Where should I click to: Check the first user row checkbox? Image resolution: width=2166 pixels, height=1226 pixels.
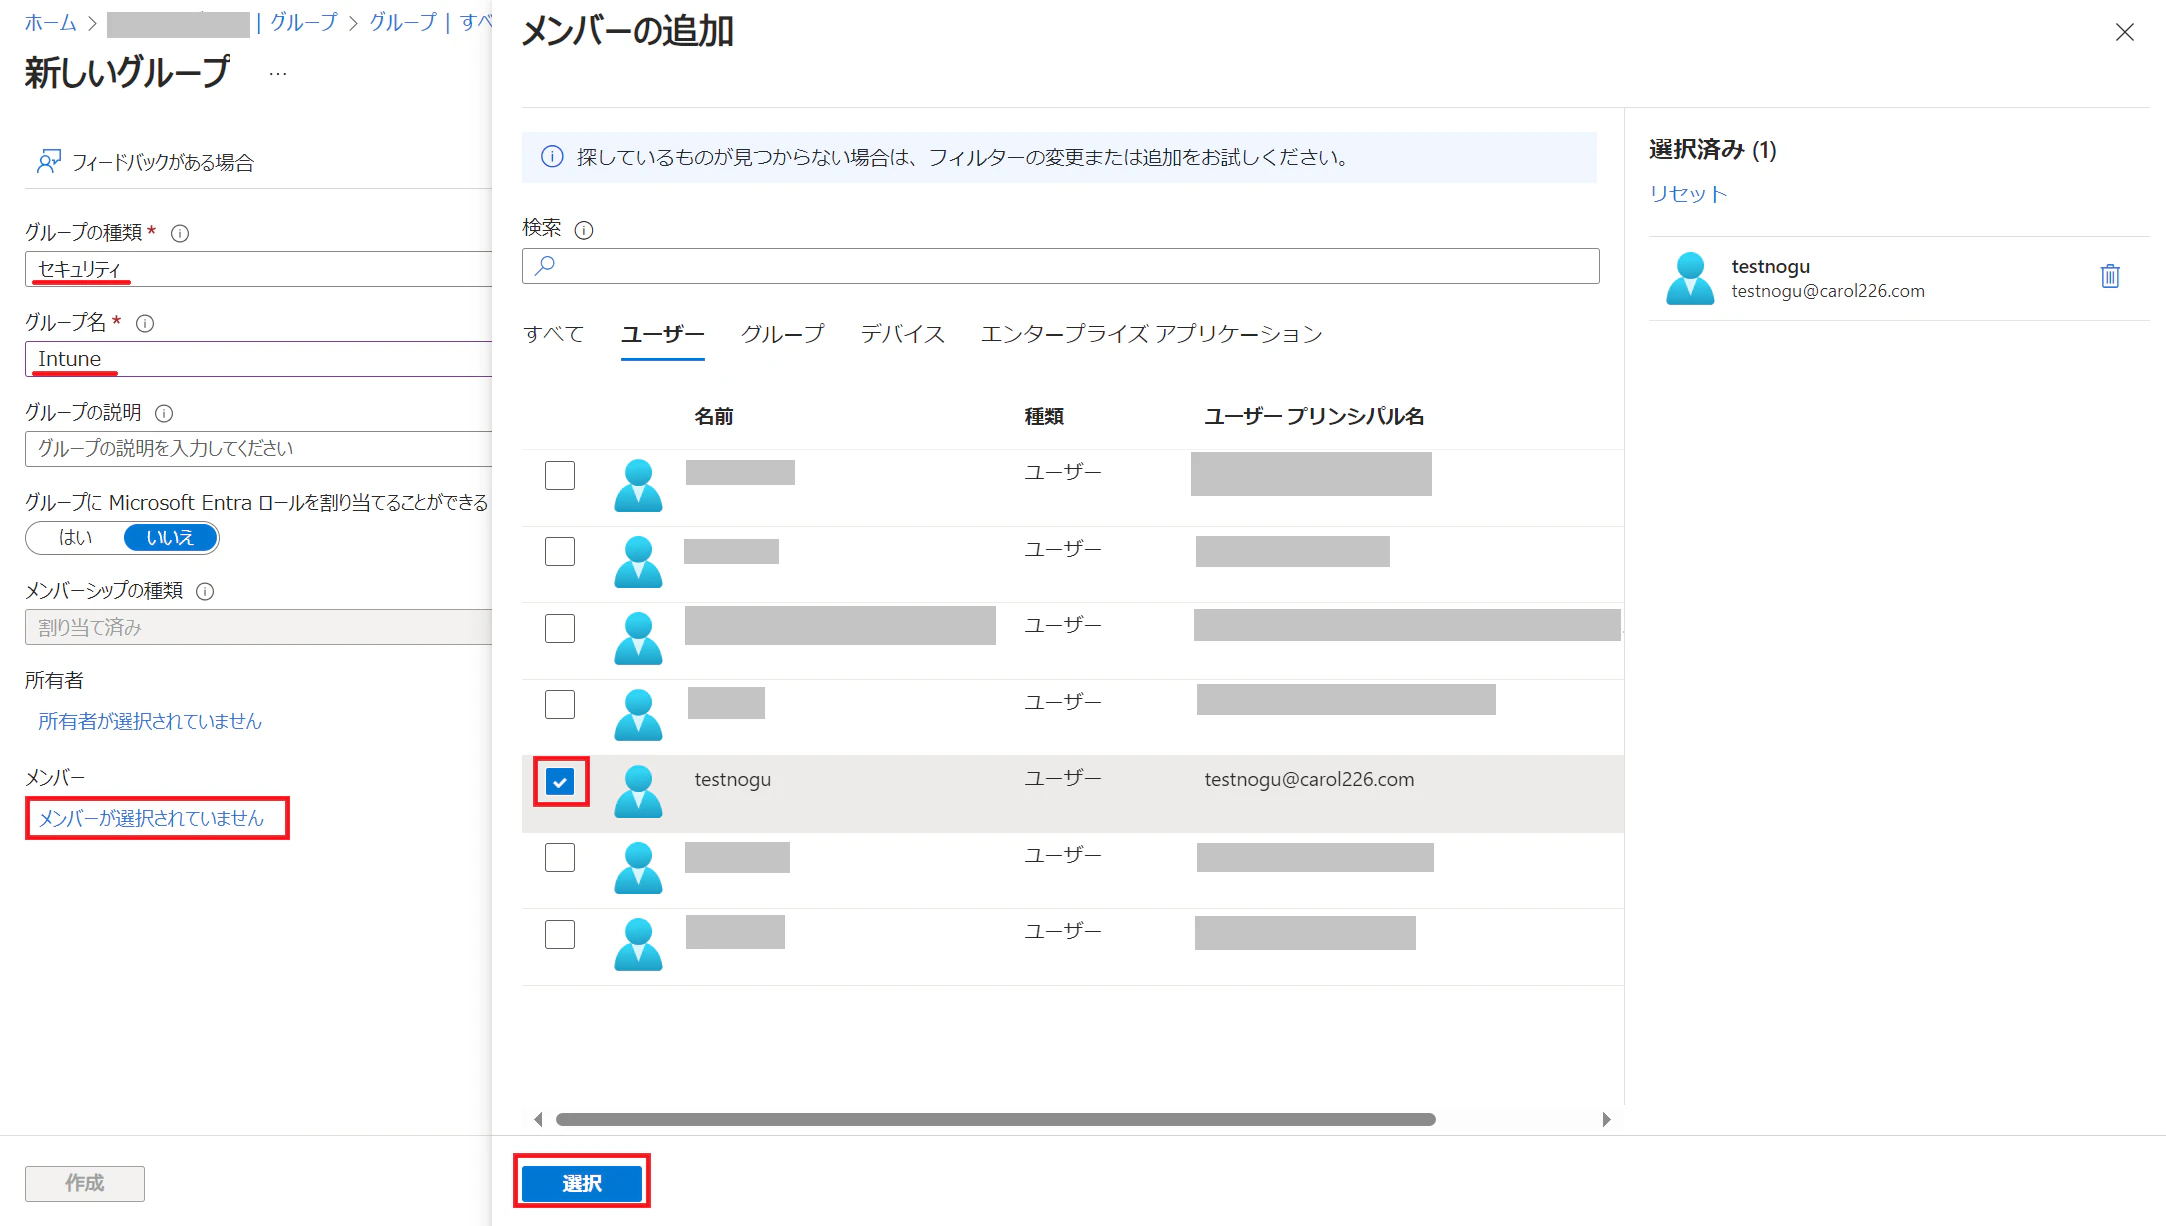point(560,475)
